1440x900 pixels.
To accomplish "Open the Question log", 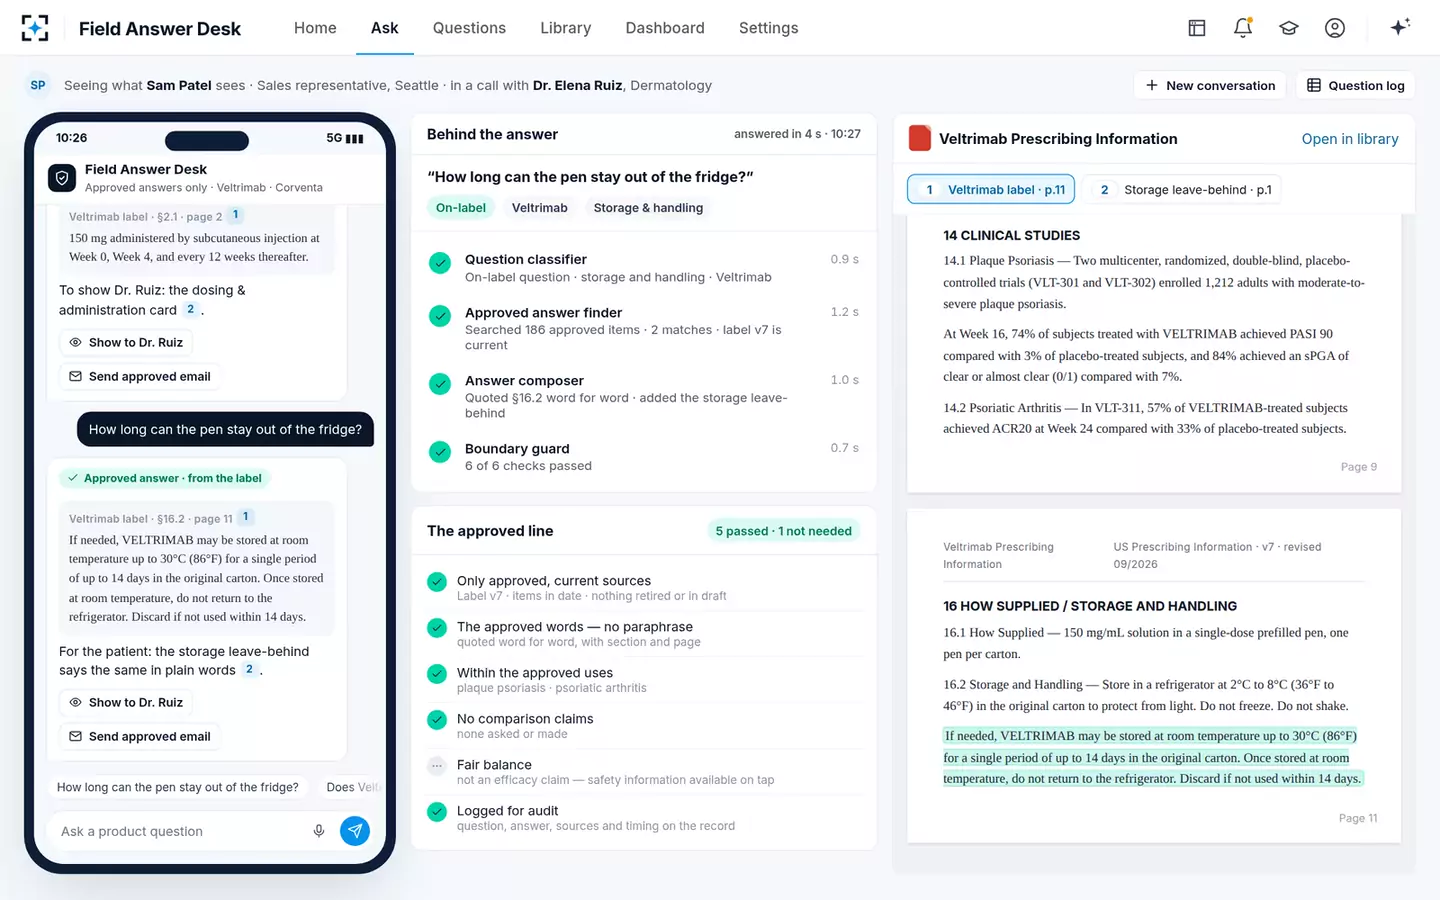I will [1356, 85].
